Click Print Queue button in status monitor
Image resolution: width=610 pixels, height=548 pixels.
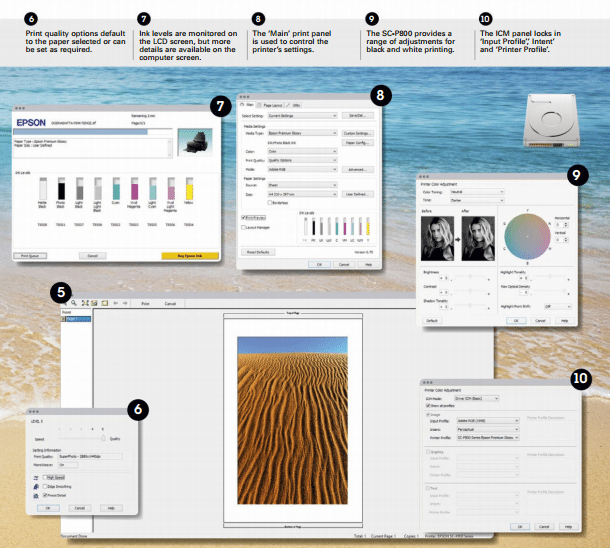(x=30, y=256)
